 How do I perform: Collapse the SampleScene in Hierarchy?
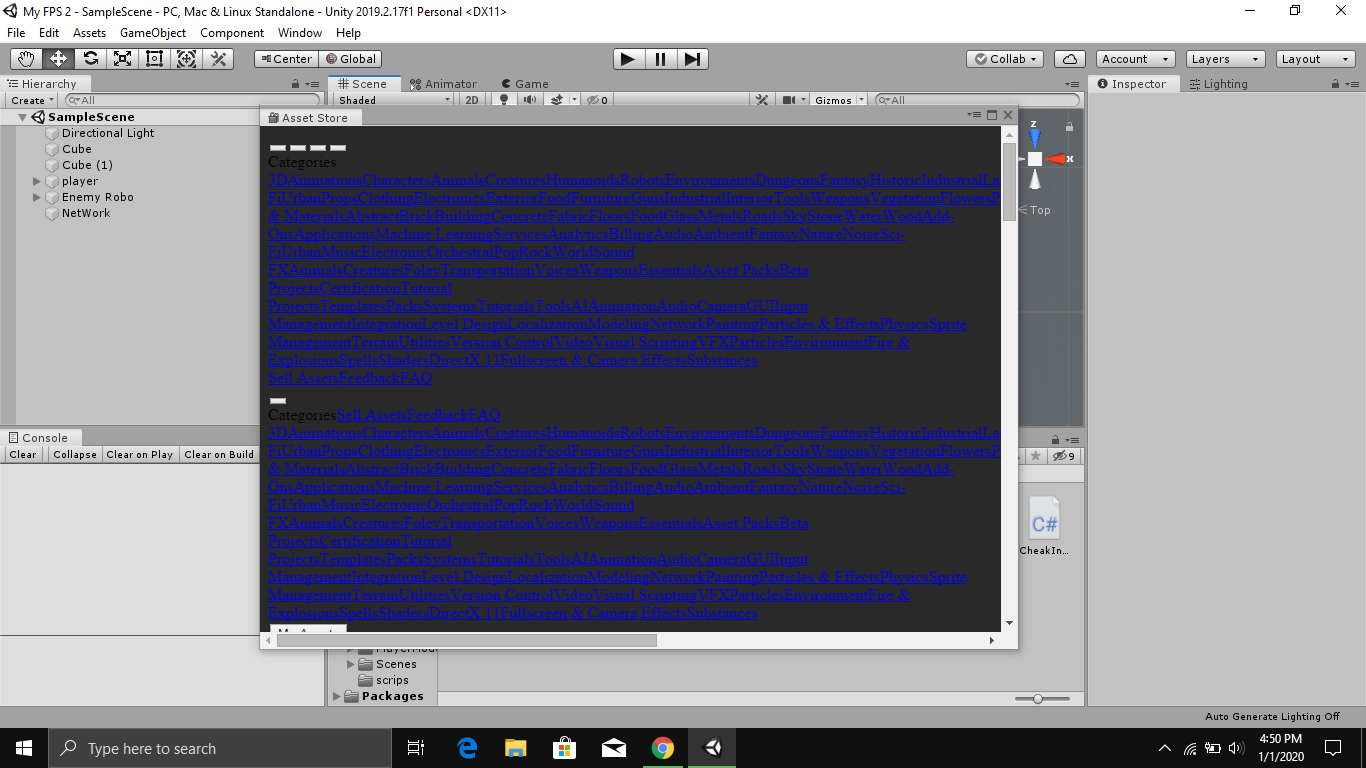[x=23, y=117]
